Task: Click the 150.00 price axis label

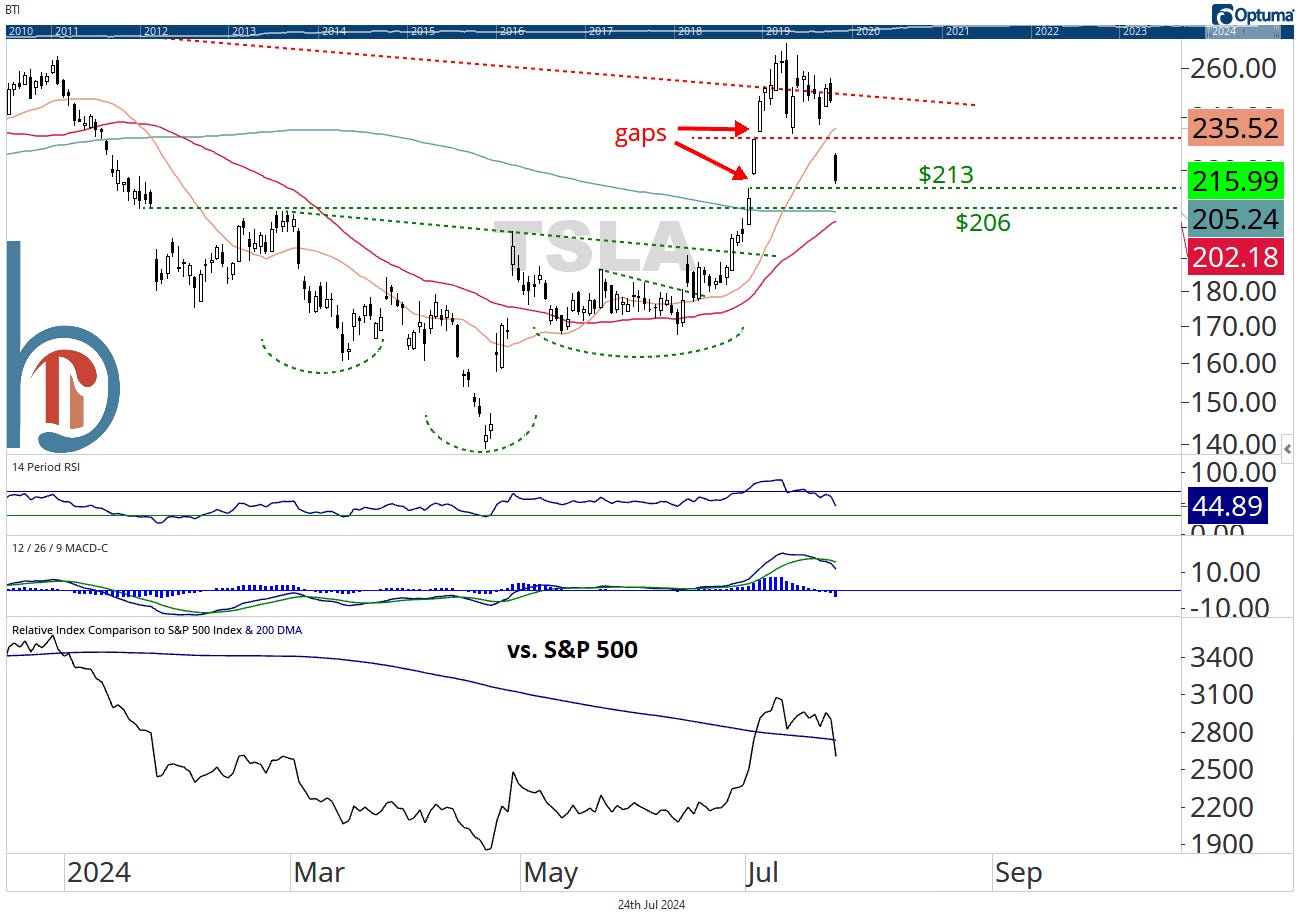Action: click(1234, 402)
